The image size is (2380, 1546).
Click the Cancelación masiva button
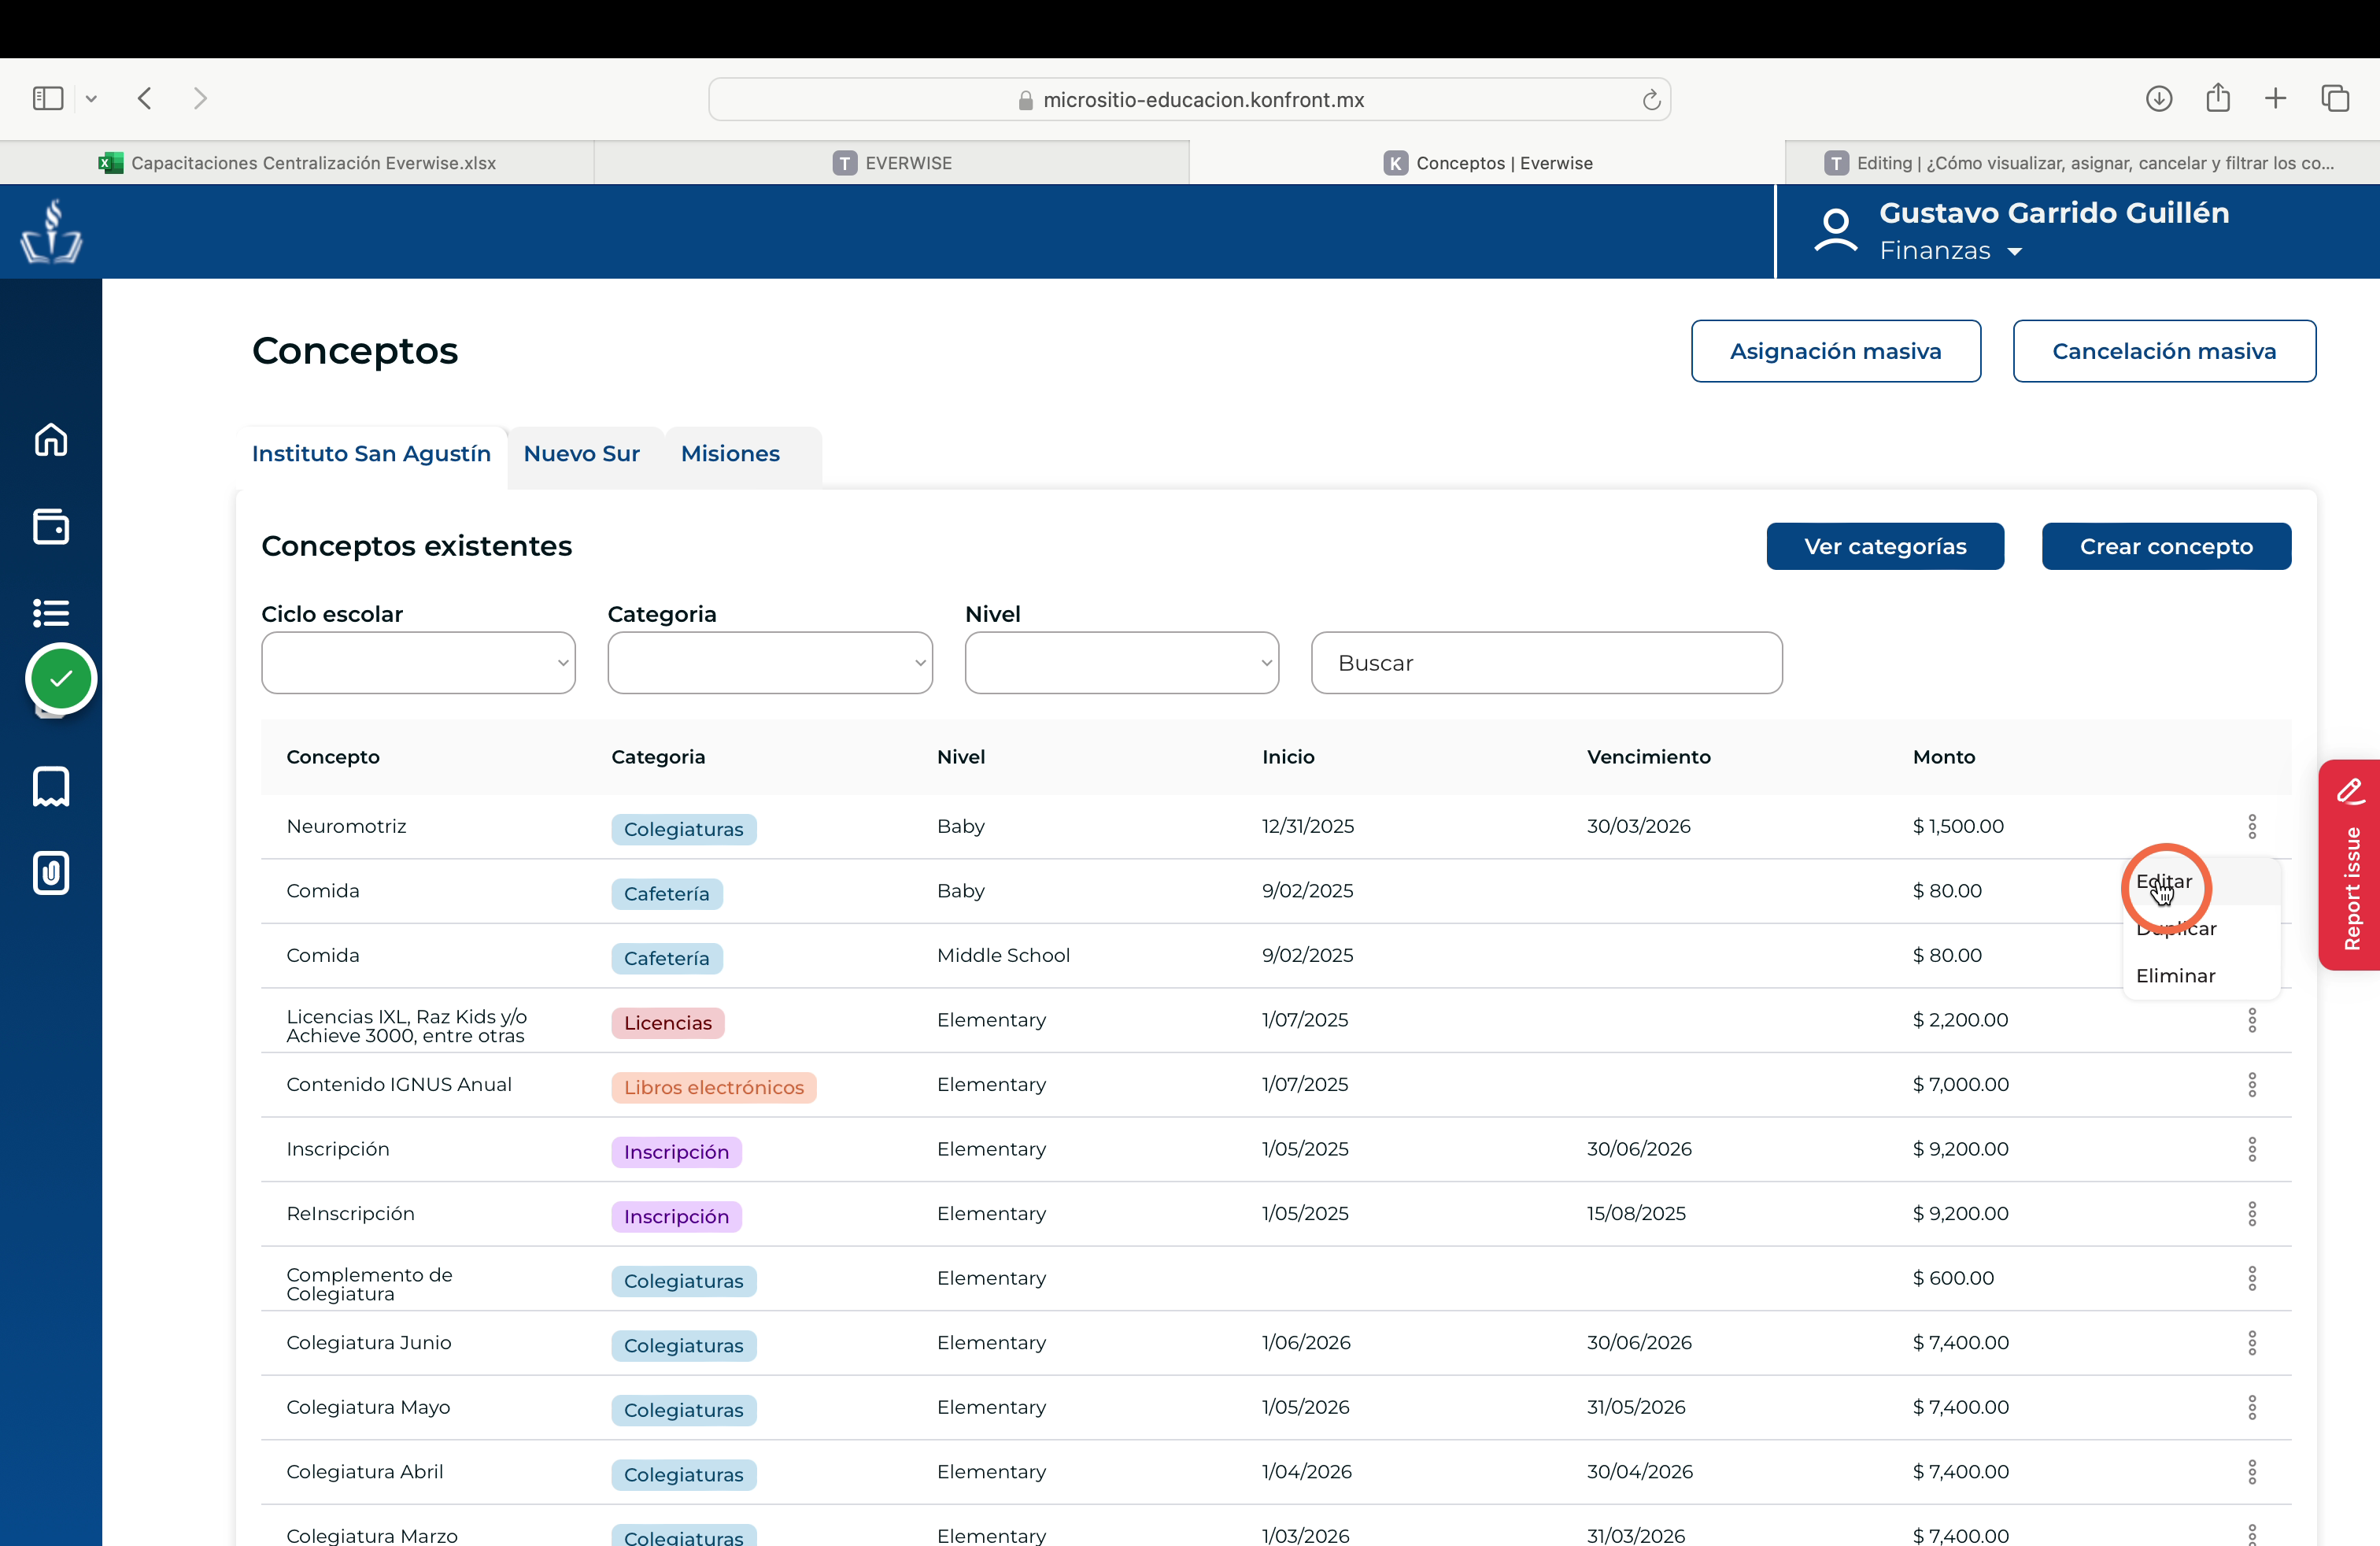pyautogui.click(x=2164, y=351)
